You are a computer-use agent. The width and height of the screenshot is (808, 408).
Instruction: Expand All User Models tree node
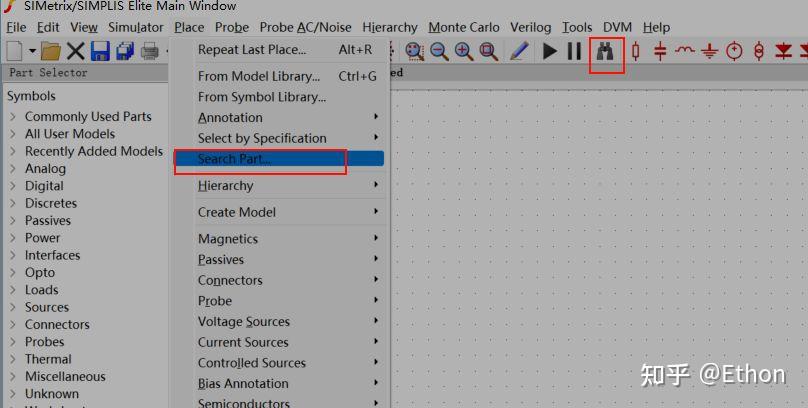point(13,134)
